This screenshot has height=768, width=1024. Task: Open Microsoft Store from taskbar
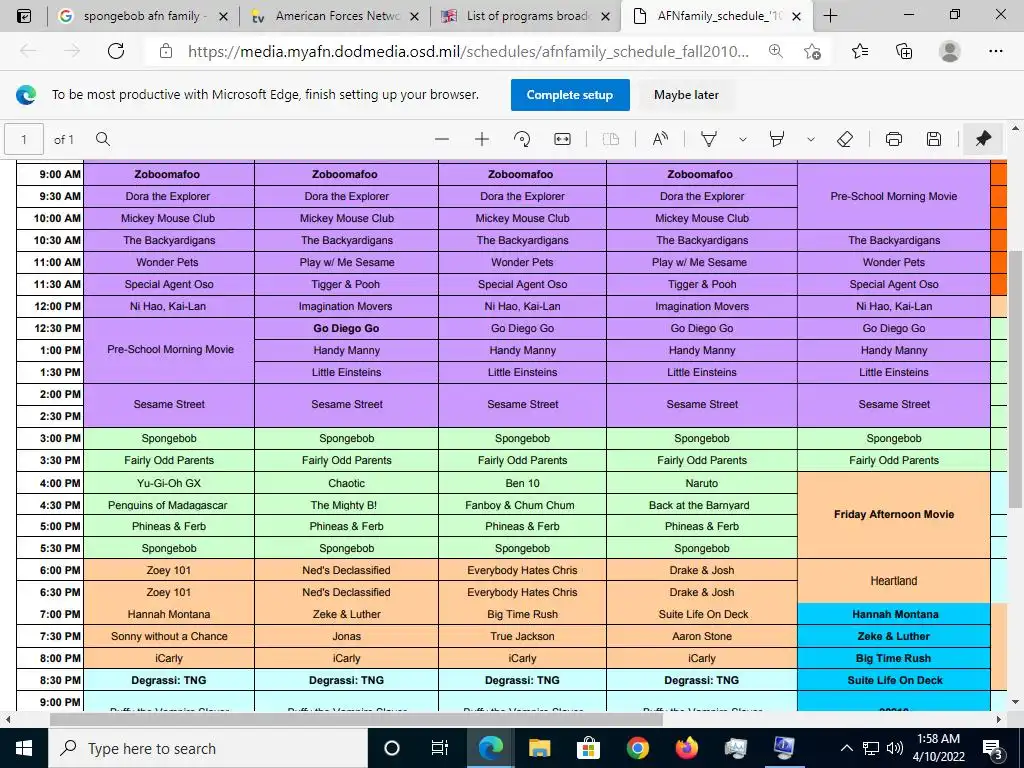tap(588, 748)
